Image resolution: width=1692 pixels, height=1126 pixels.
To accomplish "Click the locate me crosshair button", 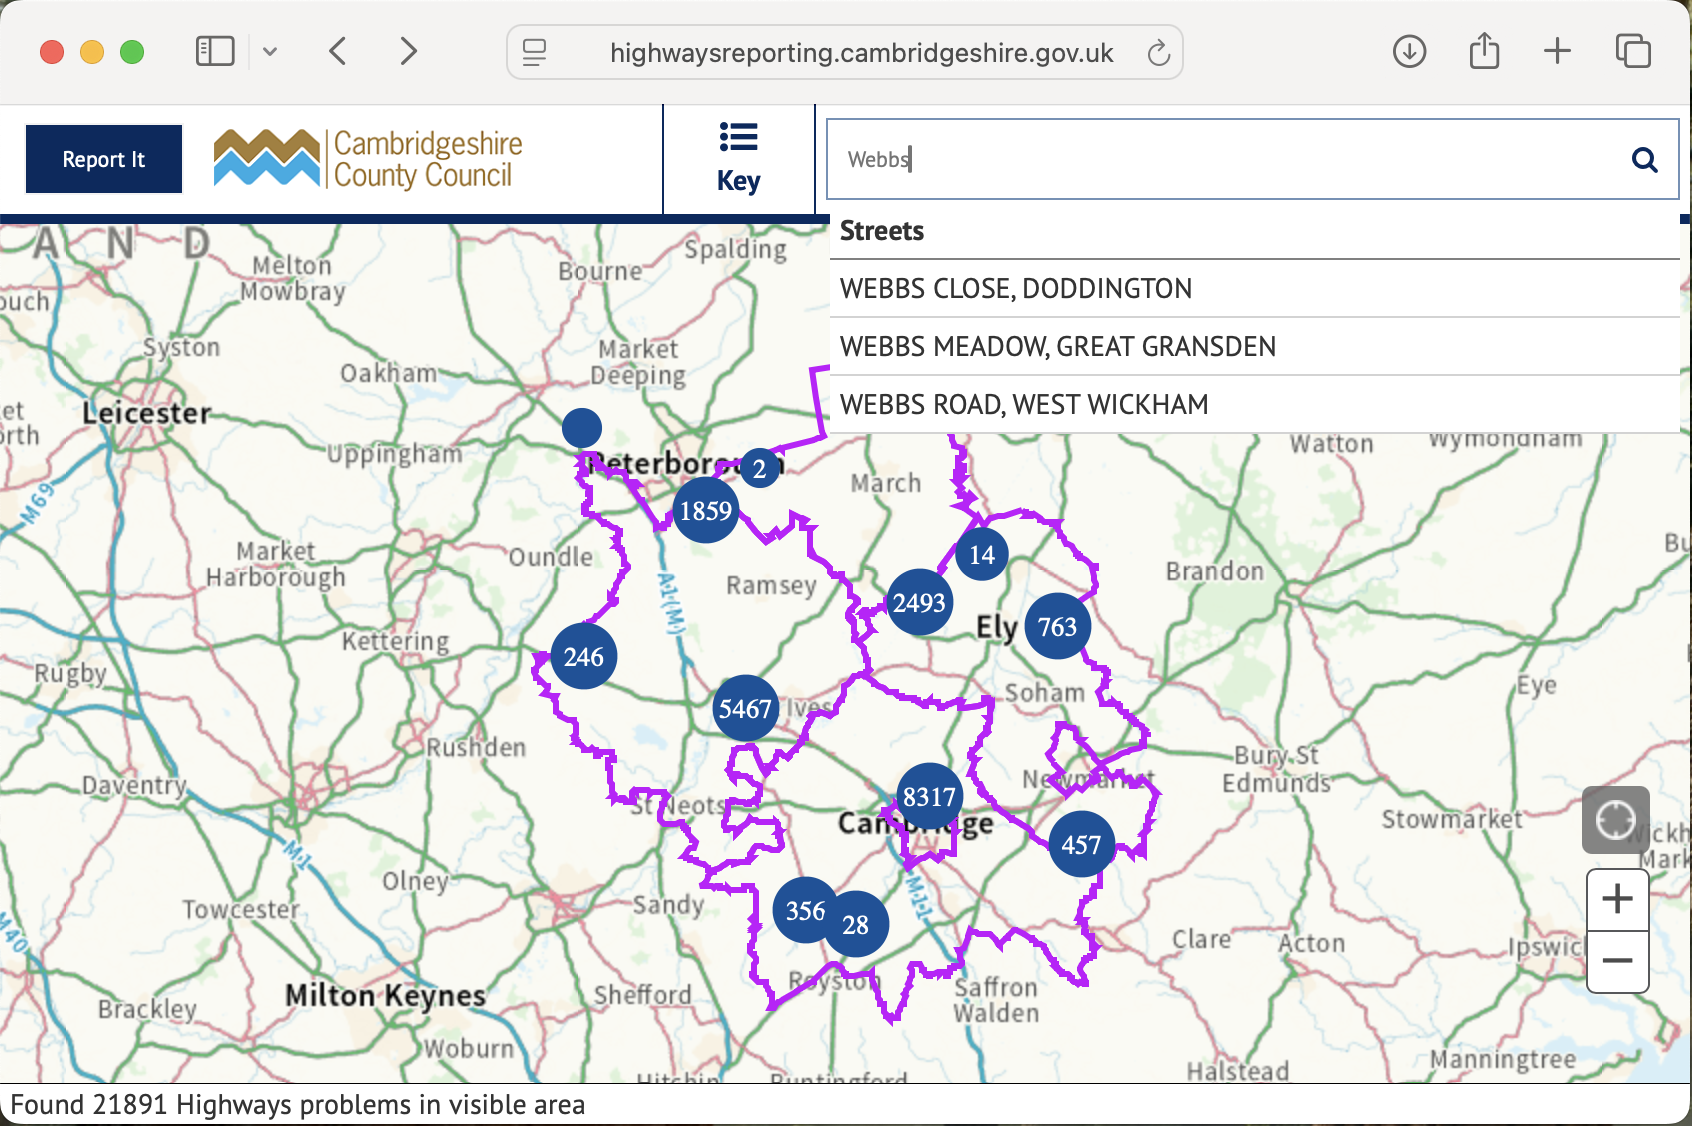I will 1615,820.
